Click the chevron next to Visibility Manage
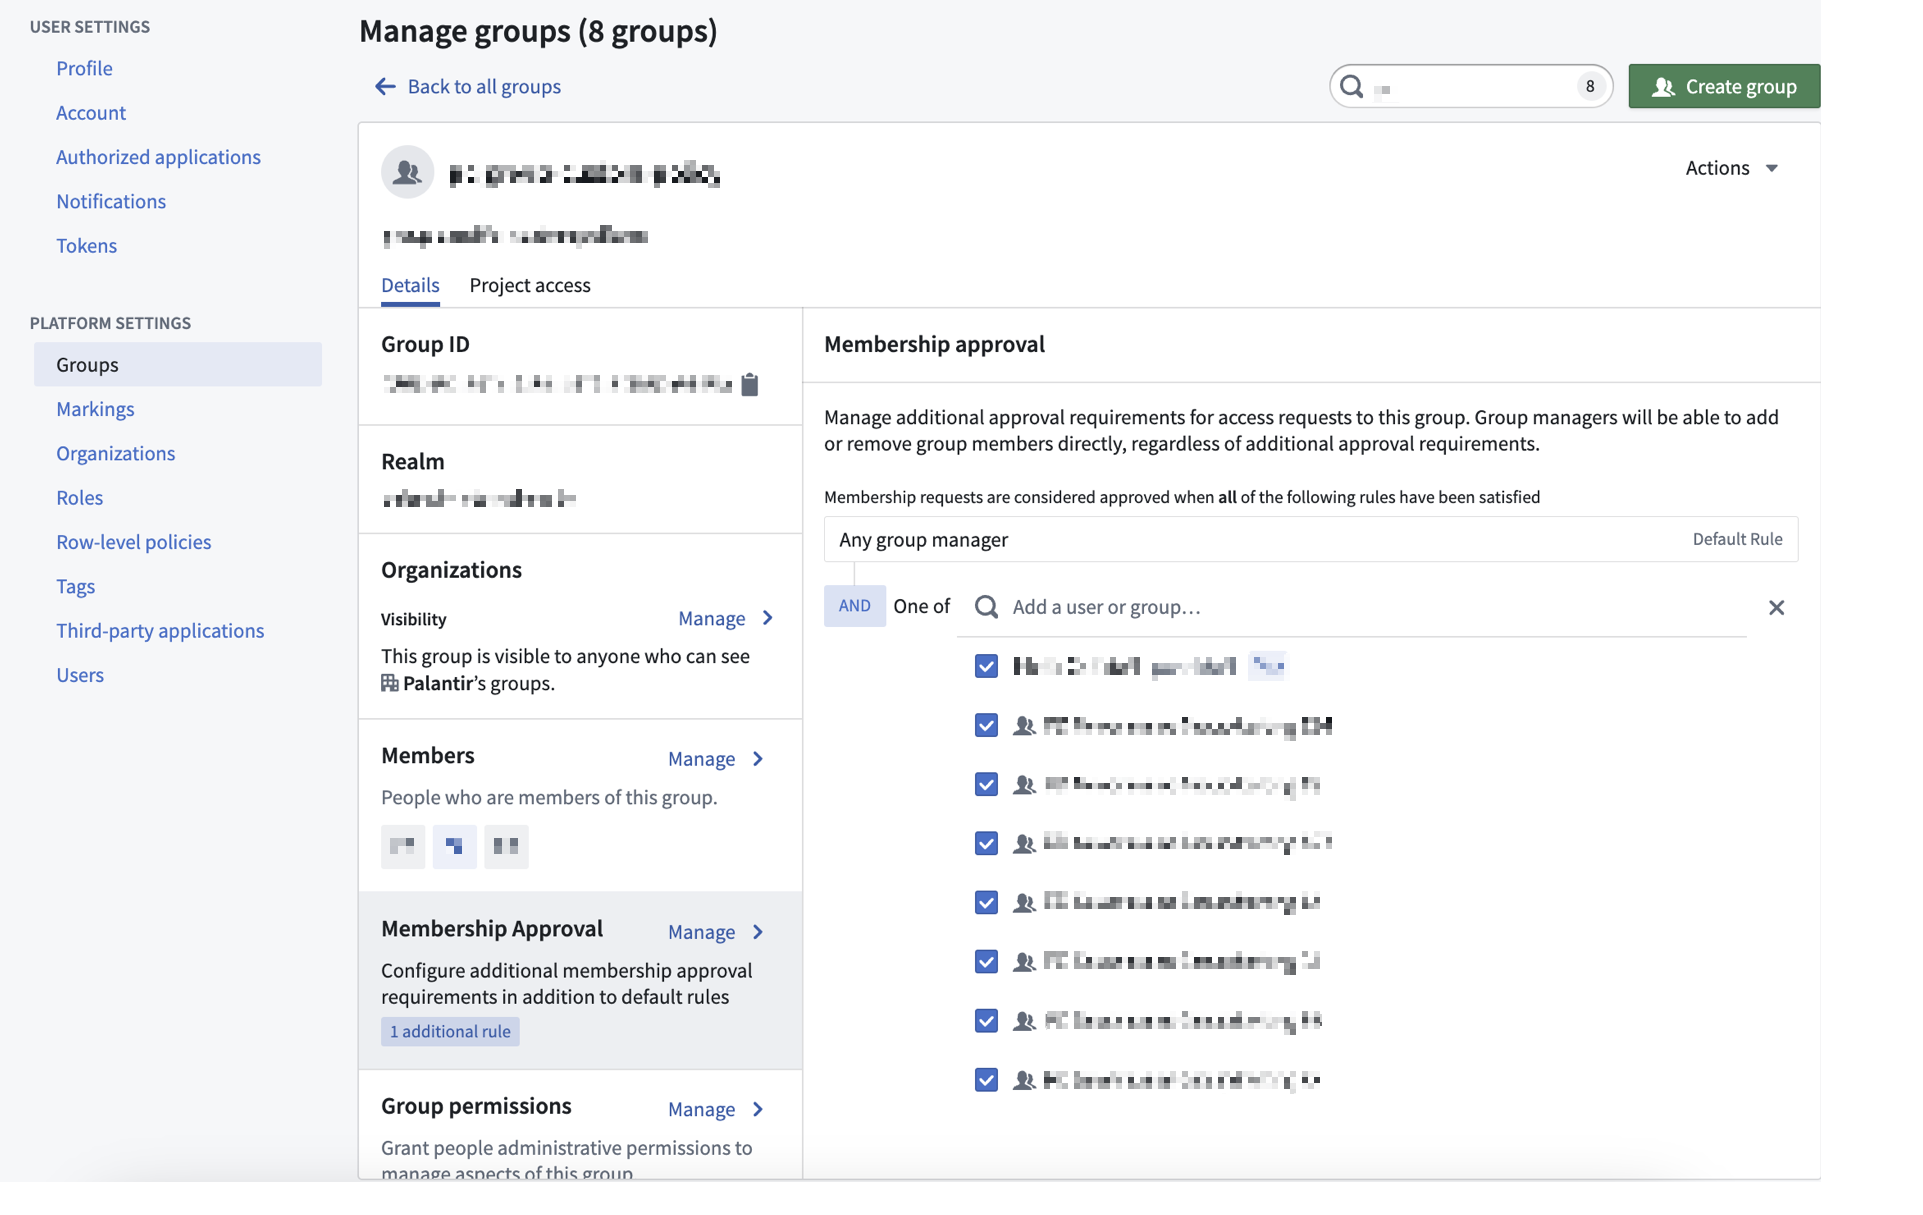 pos(768,619)
